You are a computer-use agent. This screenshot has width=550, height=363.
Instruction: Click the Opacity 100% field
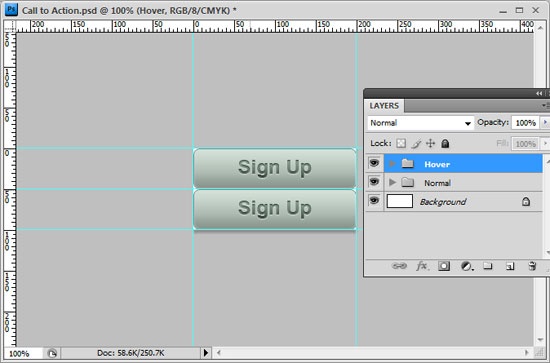coord(525,123)
